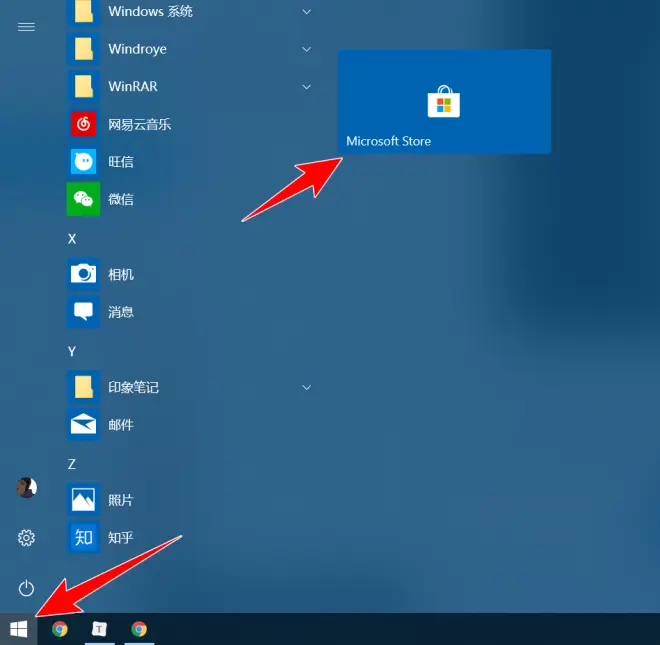This screenshot has height=645, width=660.
Task: Open the Typora taskbar icon
Action: tap(99, 629)
